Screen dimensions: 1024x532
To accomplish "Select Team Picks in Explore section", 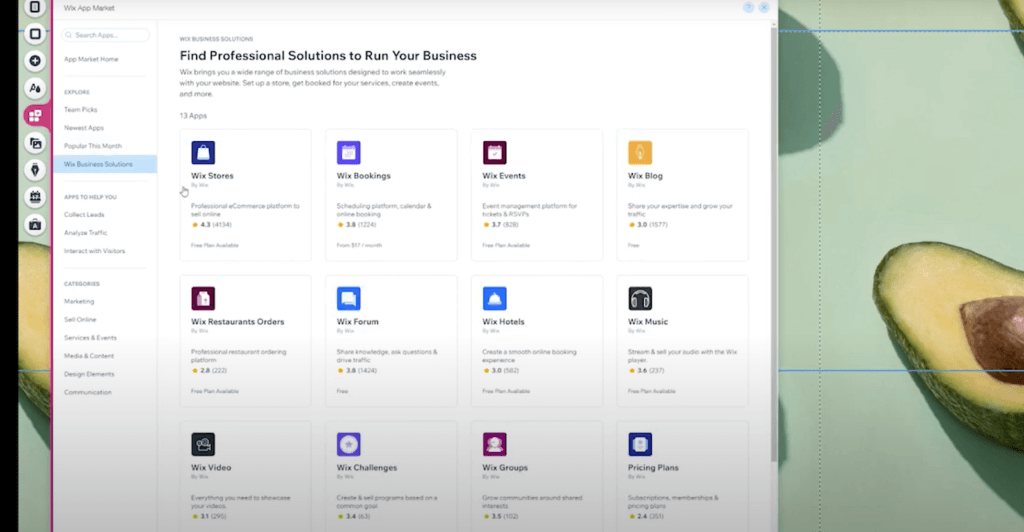I will pyautogui.click(x=80, y=110).
